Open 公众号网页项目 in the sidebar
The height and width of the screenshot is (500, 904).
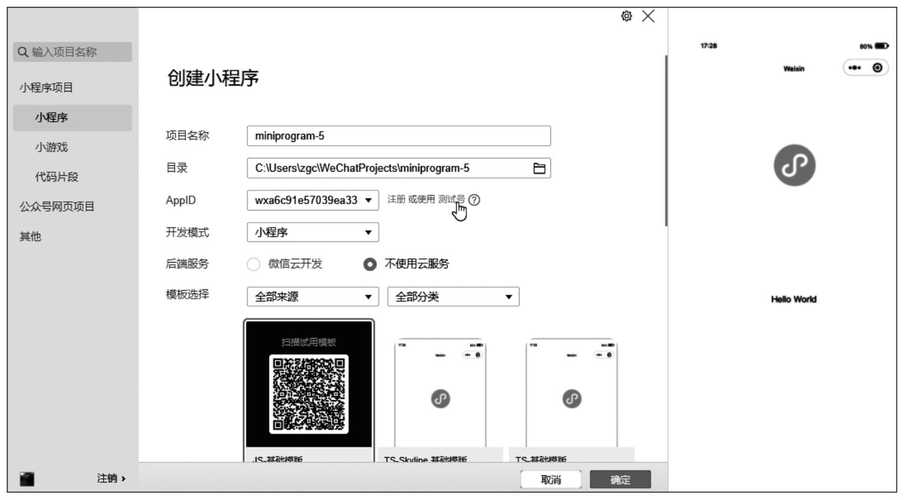[57, 207]
